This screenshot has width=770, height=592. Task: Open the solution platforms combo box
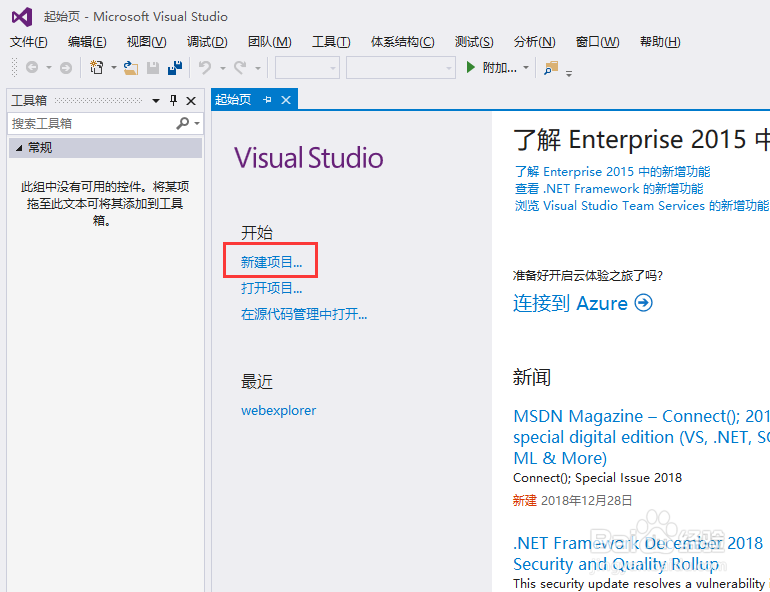coord(401,68)
